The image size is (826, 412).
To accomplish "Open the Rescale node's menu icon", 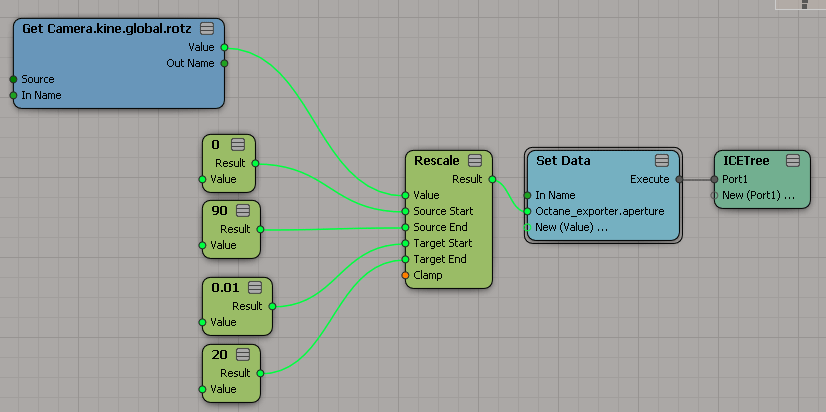I will pos(475,160).
